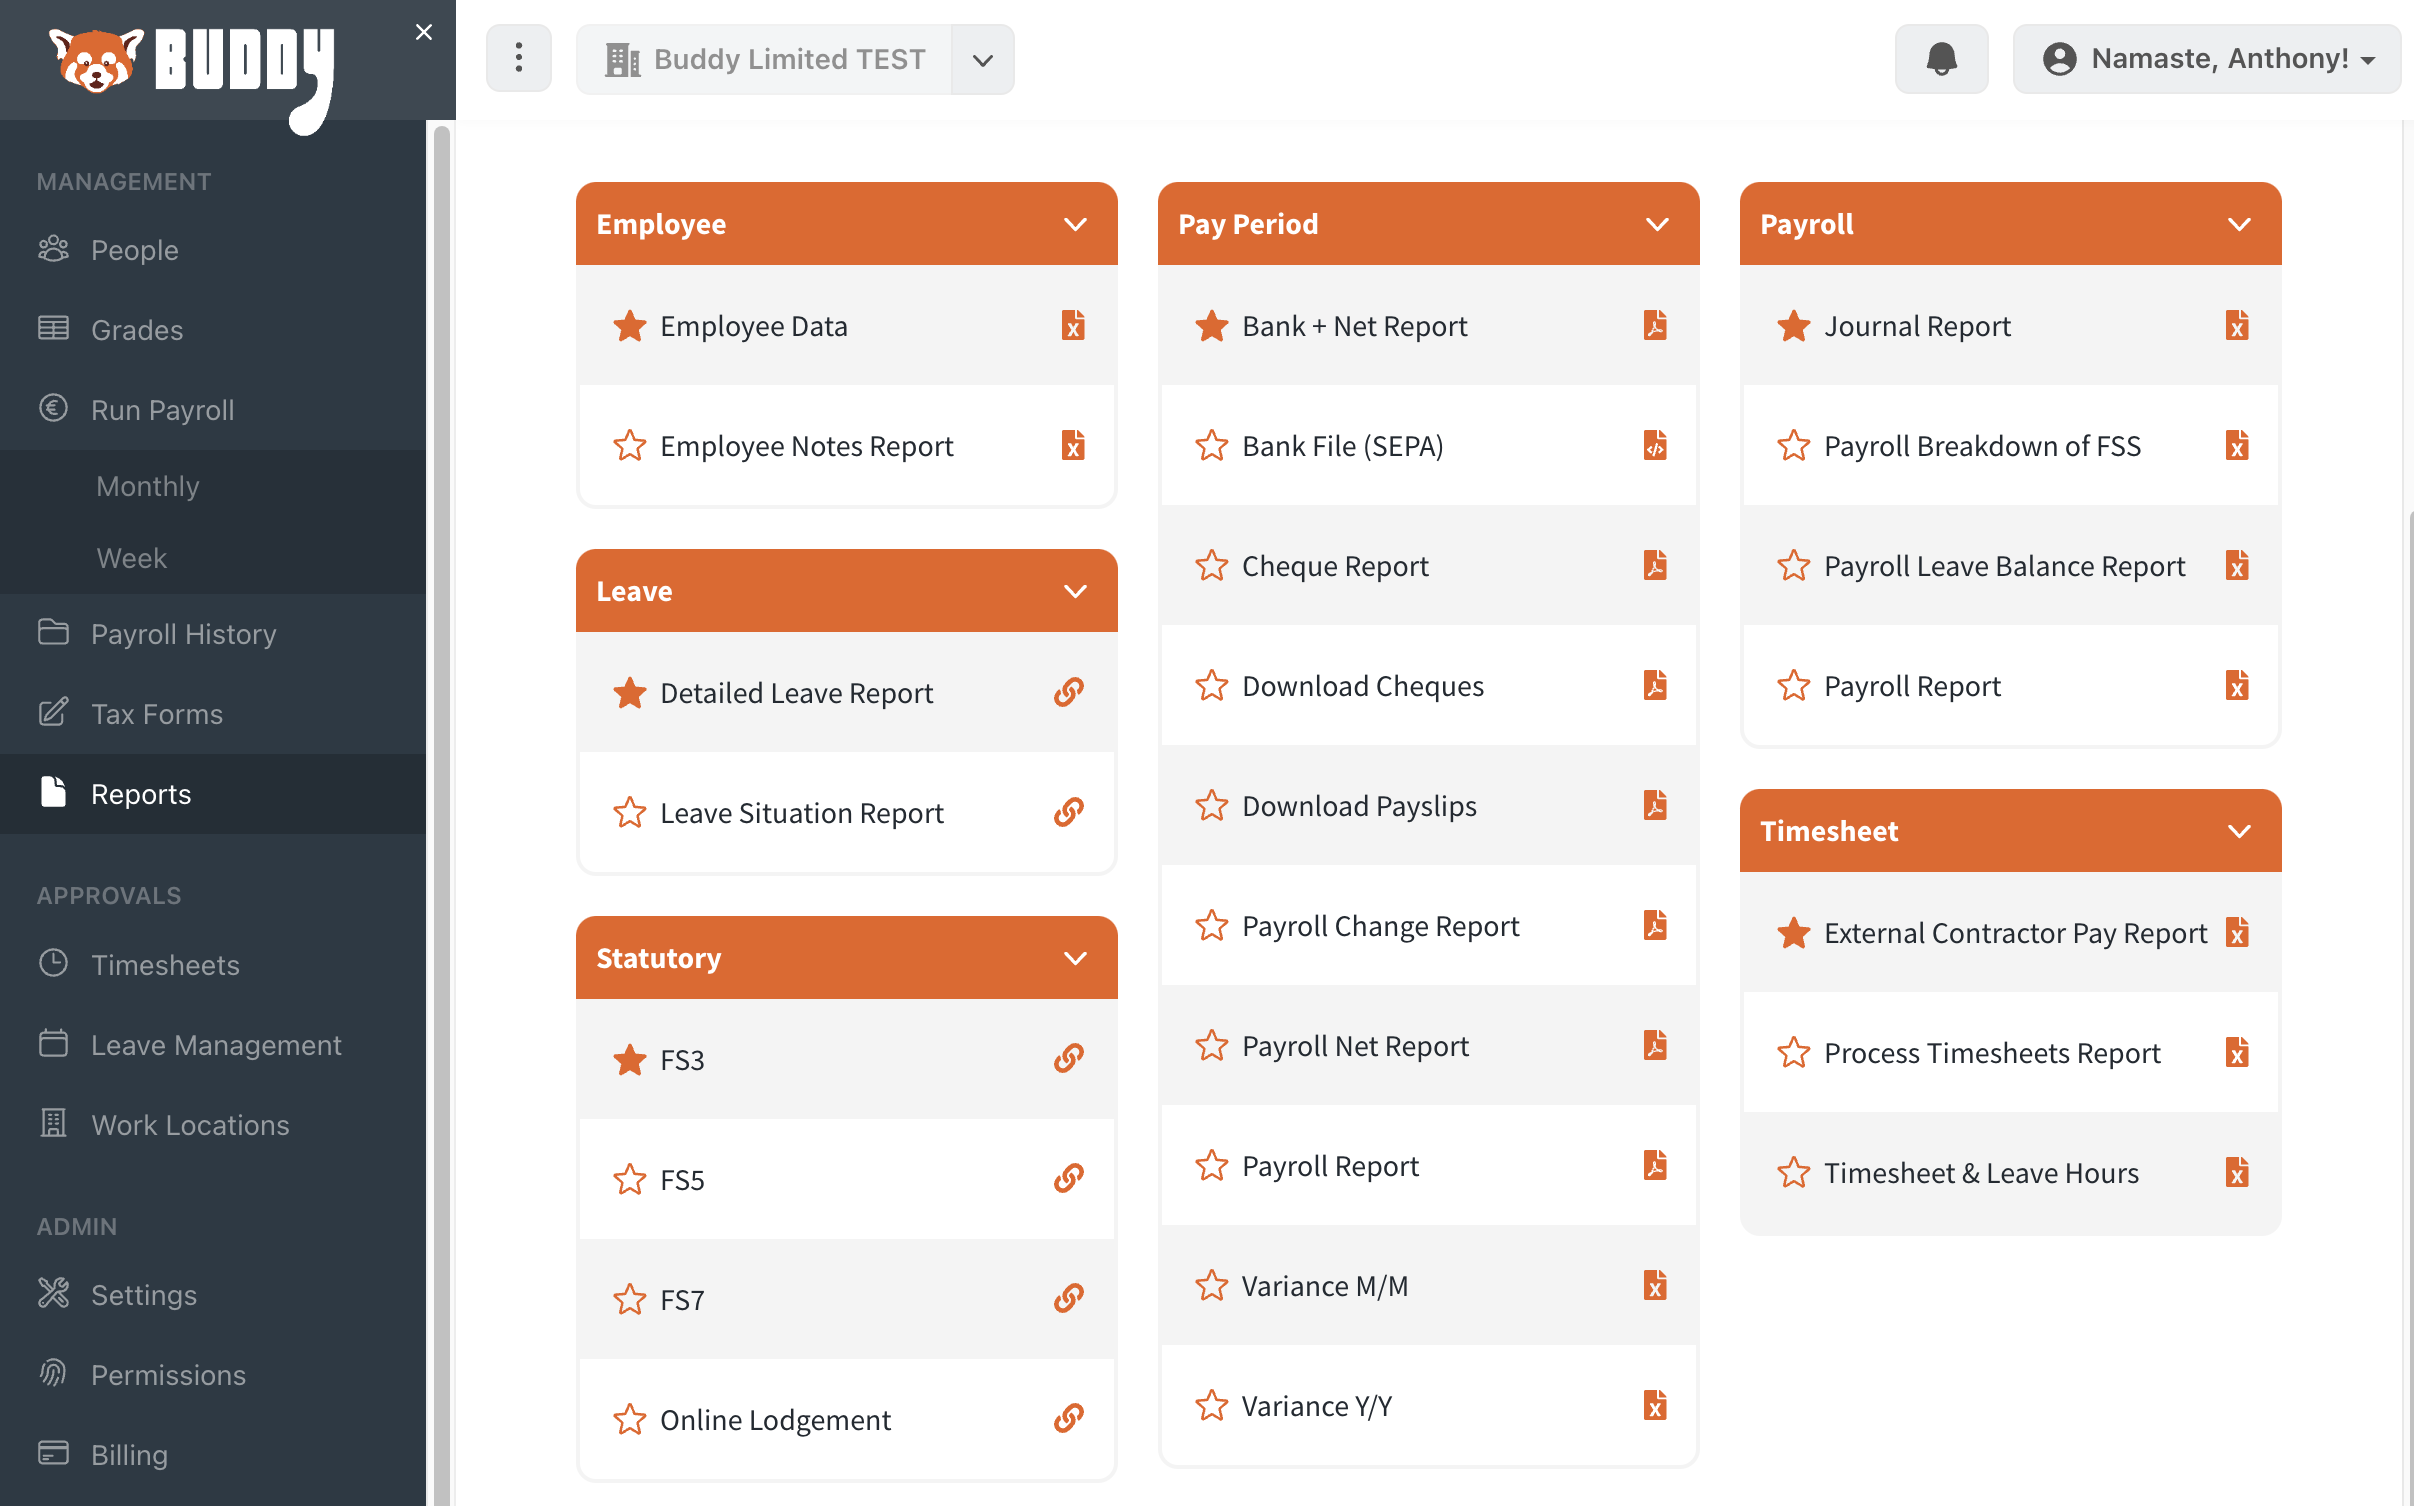This screenshot has width=2414, height=1506.
Task: Select the Run Payroll euro icon
Action: [x=53, y=408]
